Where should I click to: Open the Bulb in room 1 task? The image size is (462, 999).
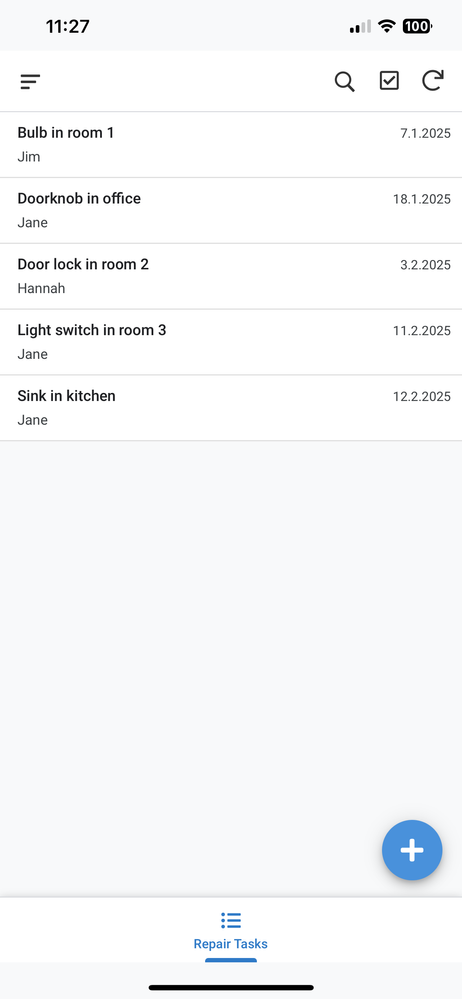point(231,145)
